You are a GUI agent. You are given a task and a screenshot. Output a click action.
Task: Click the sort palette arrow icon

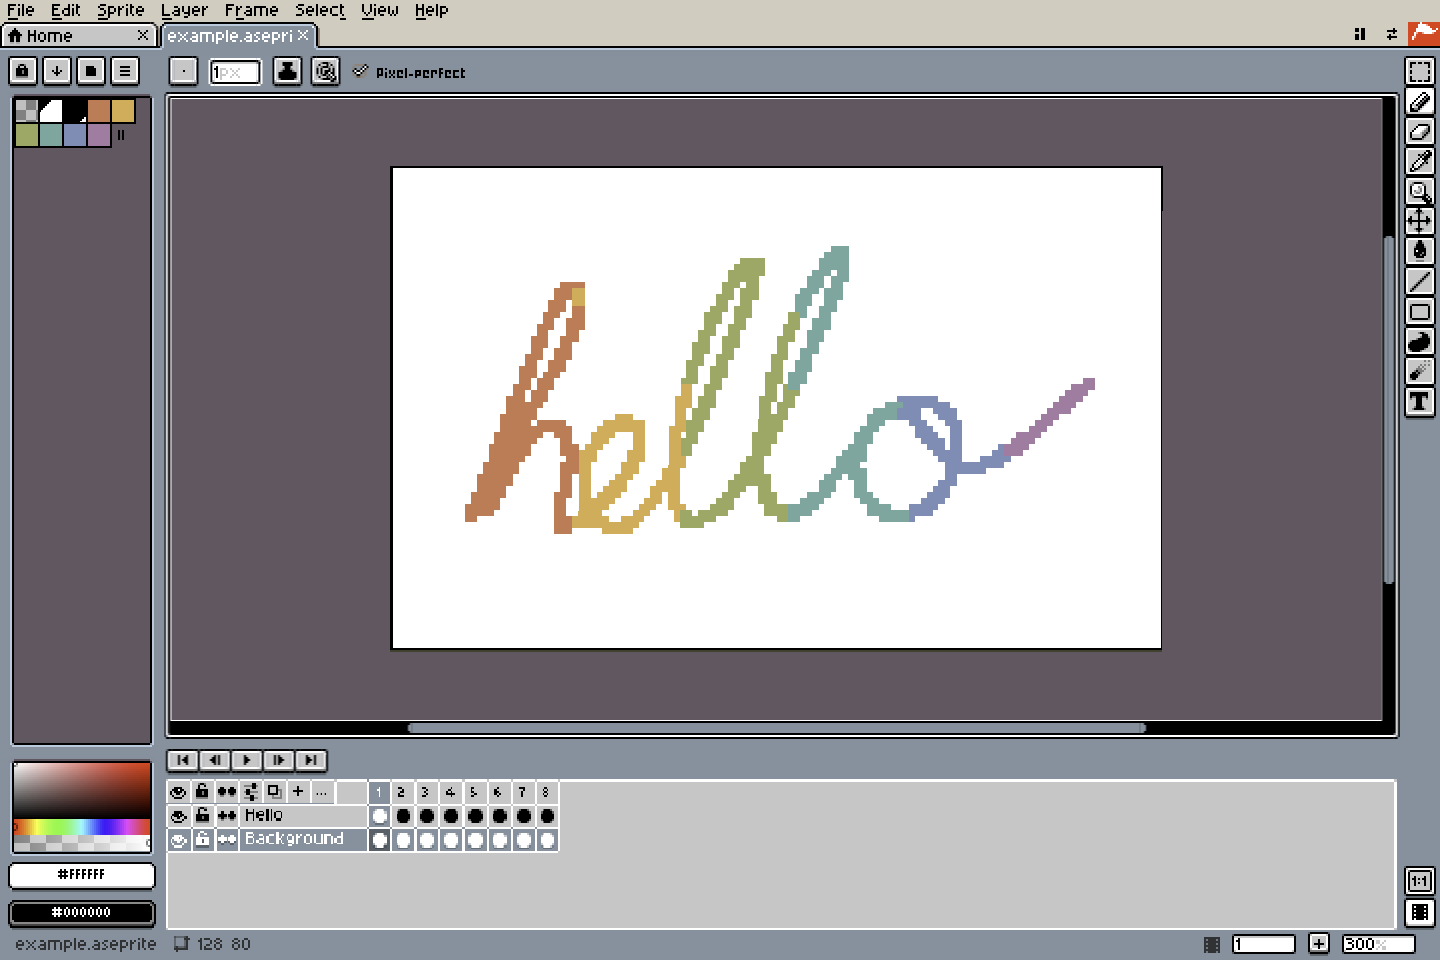pyautogui.click(x=56, y=71)
